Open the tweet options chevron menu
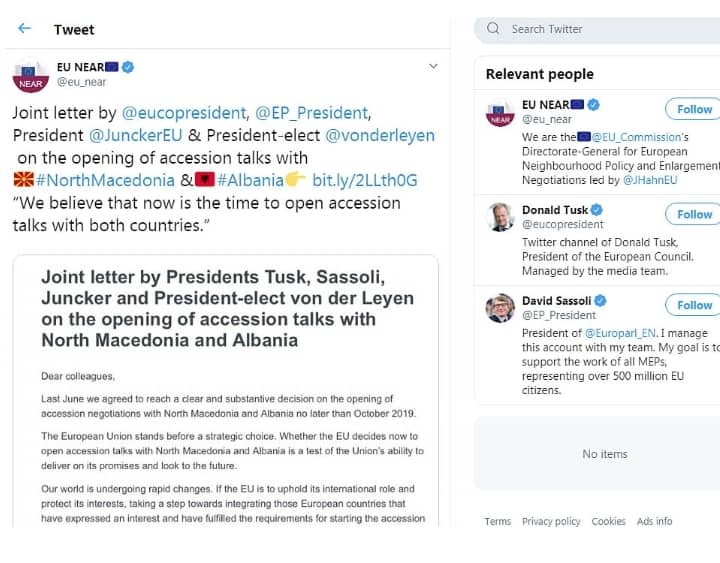Screen dimensions: 720x563 point(433,66)
